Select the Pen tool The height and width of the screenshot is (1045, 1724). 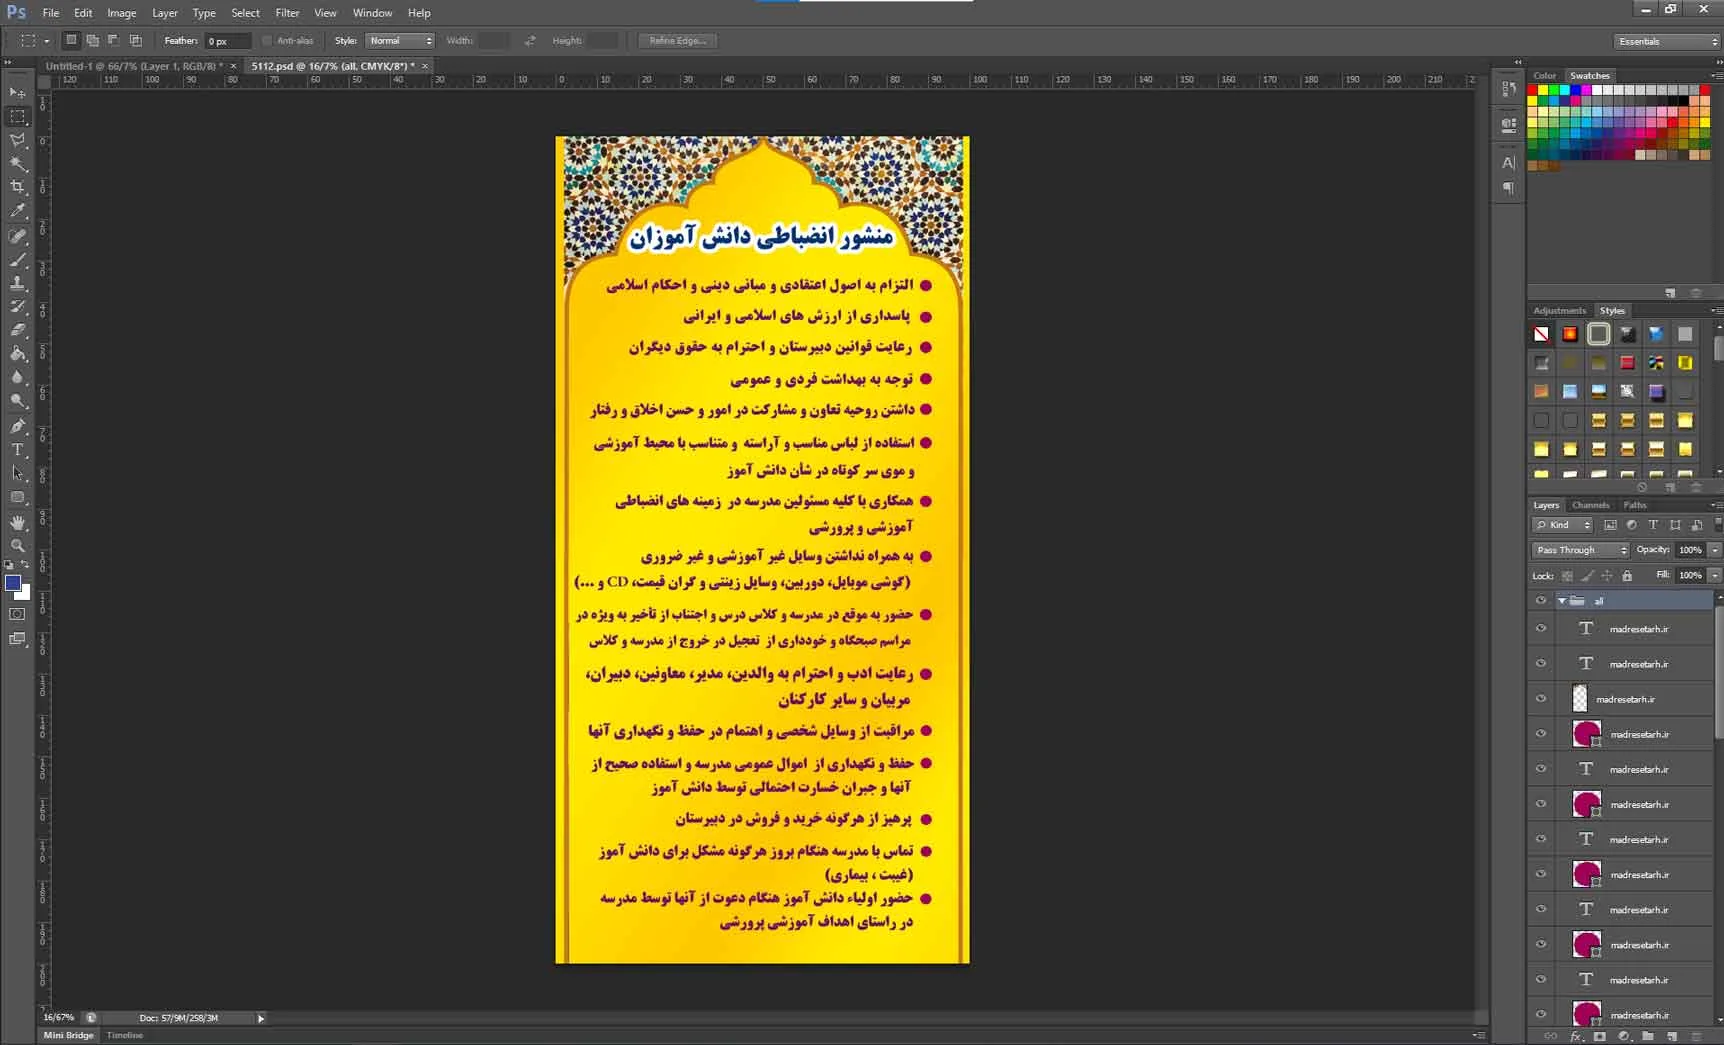tap(18, 426)
